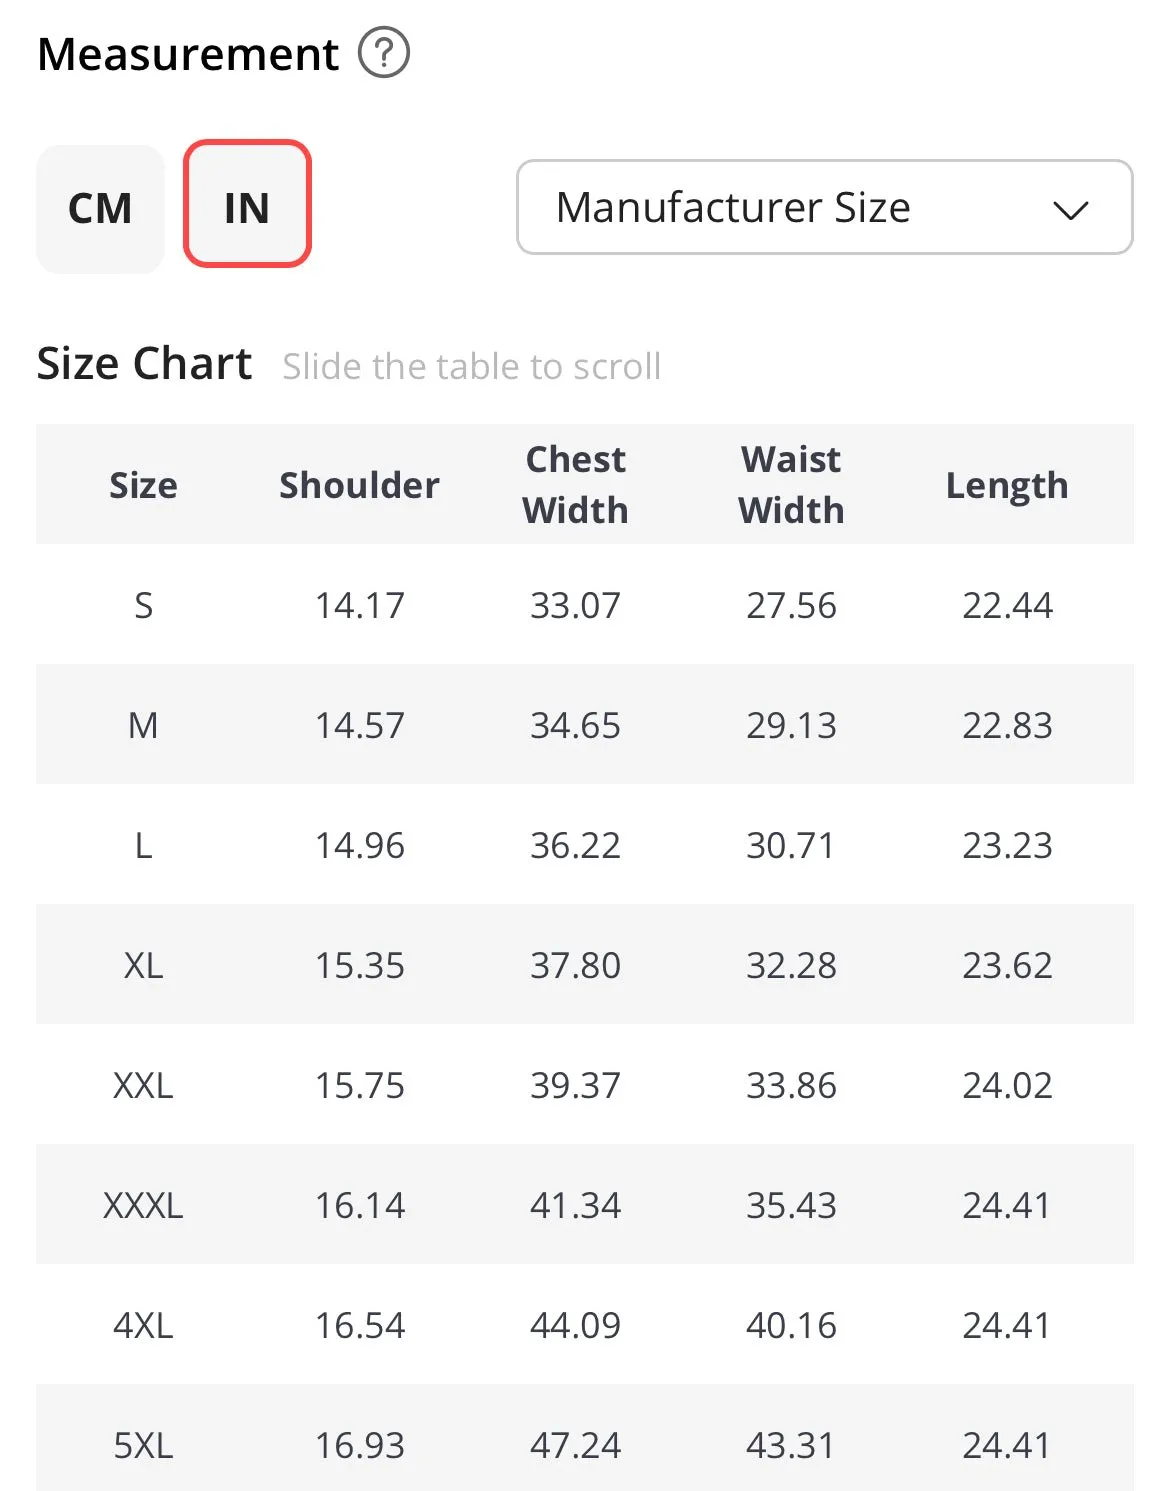Select the XXXL size row
The height and width of the screenshot is (1491, 1170).
click(585, 1204)
